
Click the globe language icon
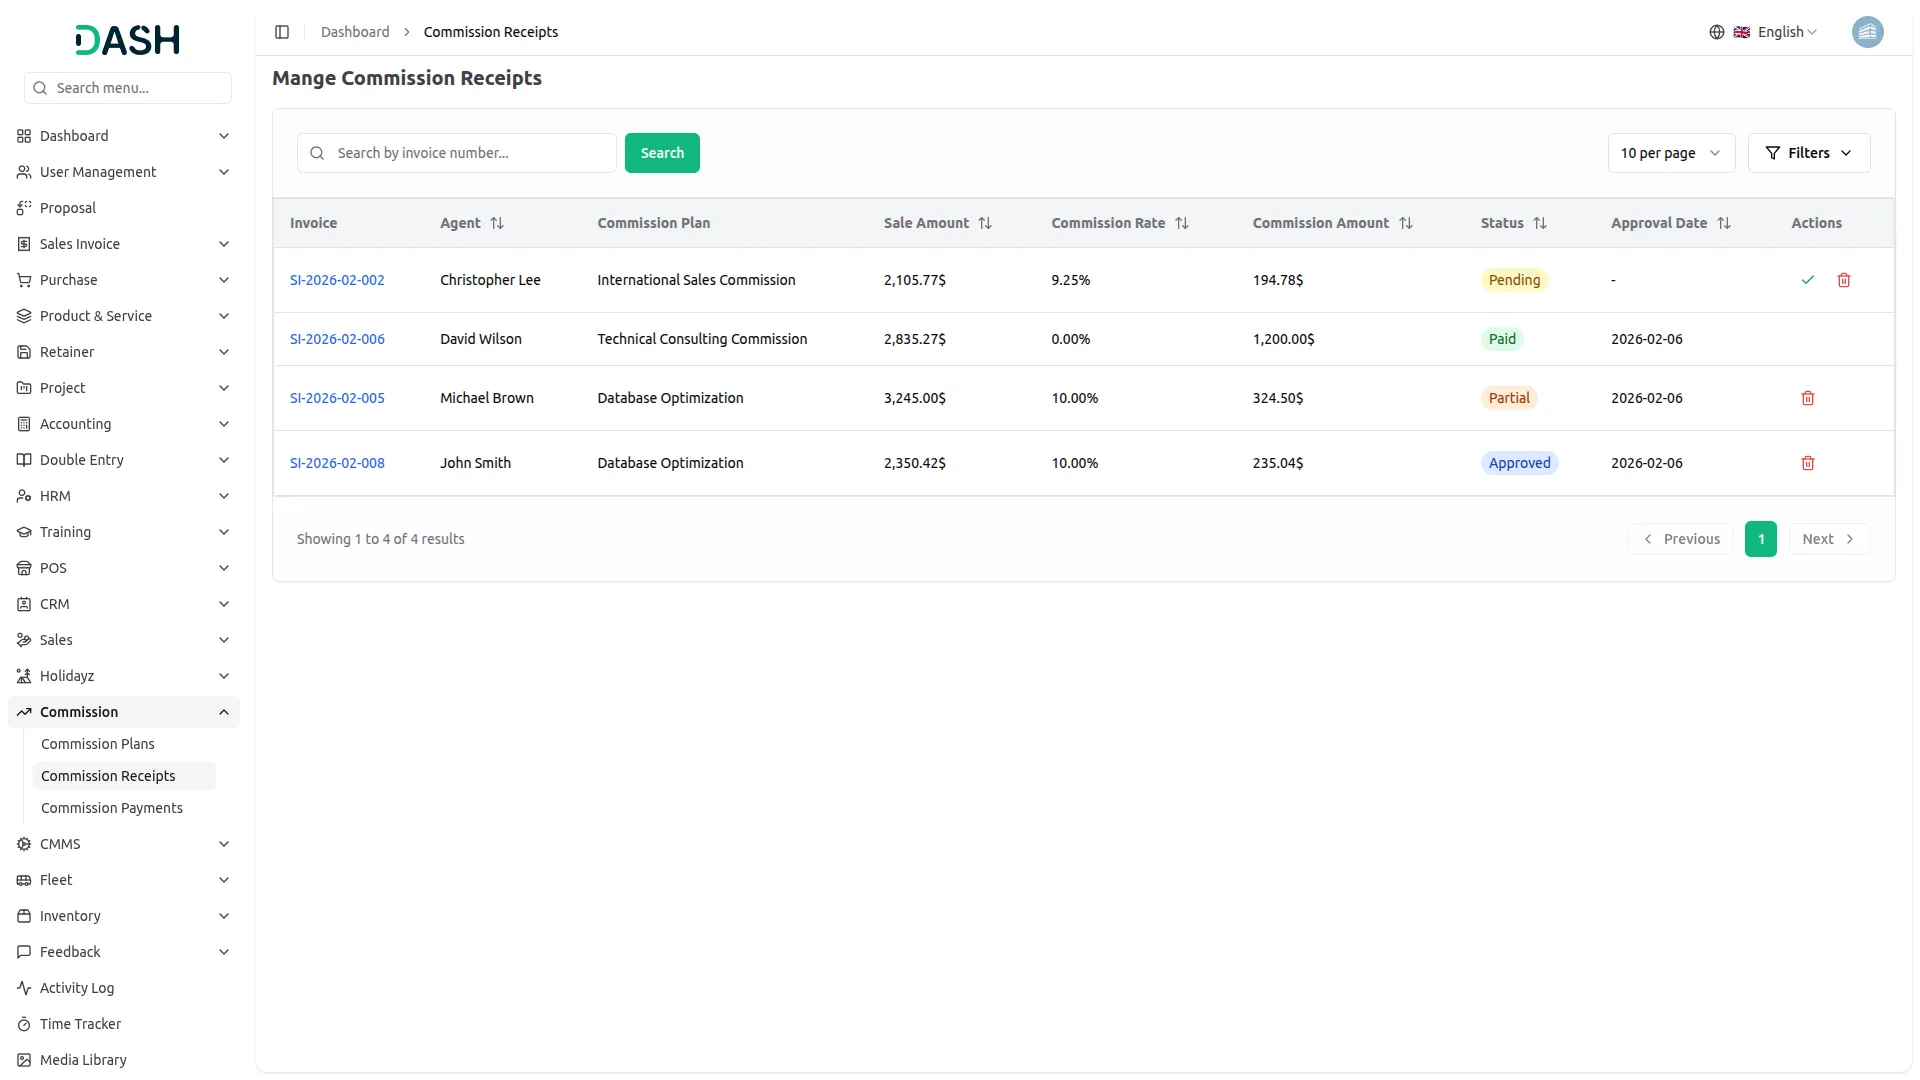1717,32
